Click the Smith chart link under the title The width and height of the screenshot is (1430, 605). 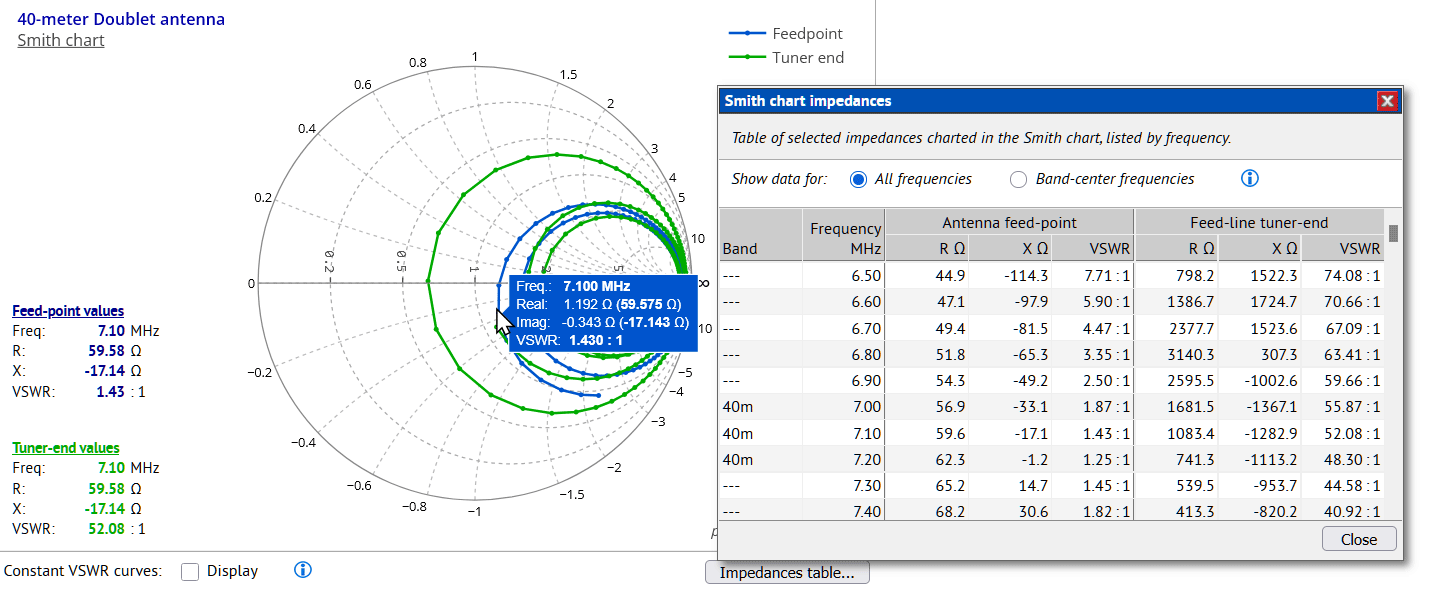click(x=61, y=40)
